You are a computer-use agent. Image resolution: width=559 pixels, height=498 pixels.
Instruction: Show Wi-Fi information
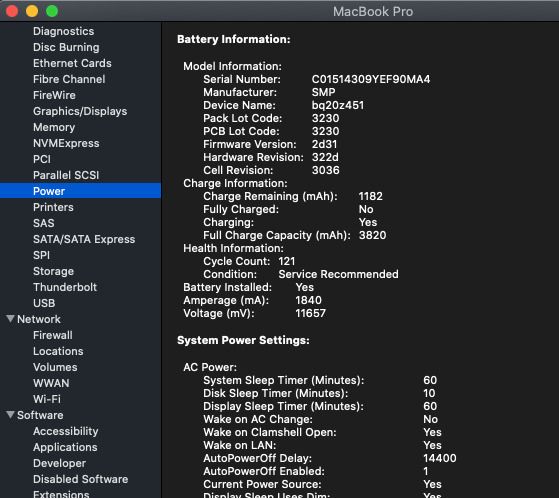point(47,399)
